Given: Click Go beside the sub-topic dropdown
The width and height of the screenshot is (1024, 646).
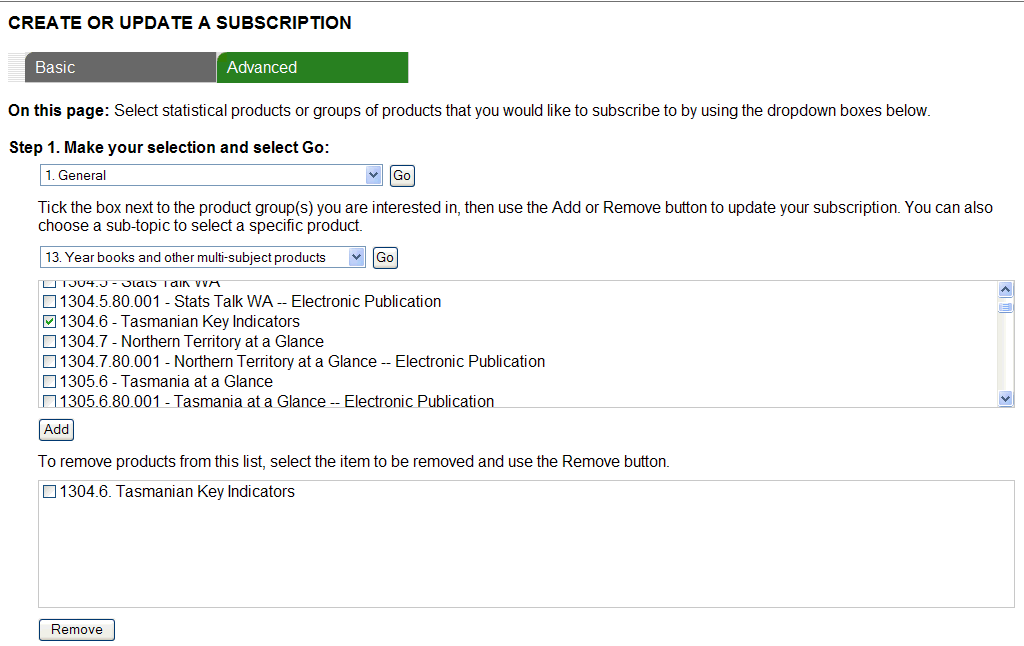Looking at the screenshot, I should tap(384, 257).
